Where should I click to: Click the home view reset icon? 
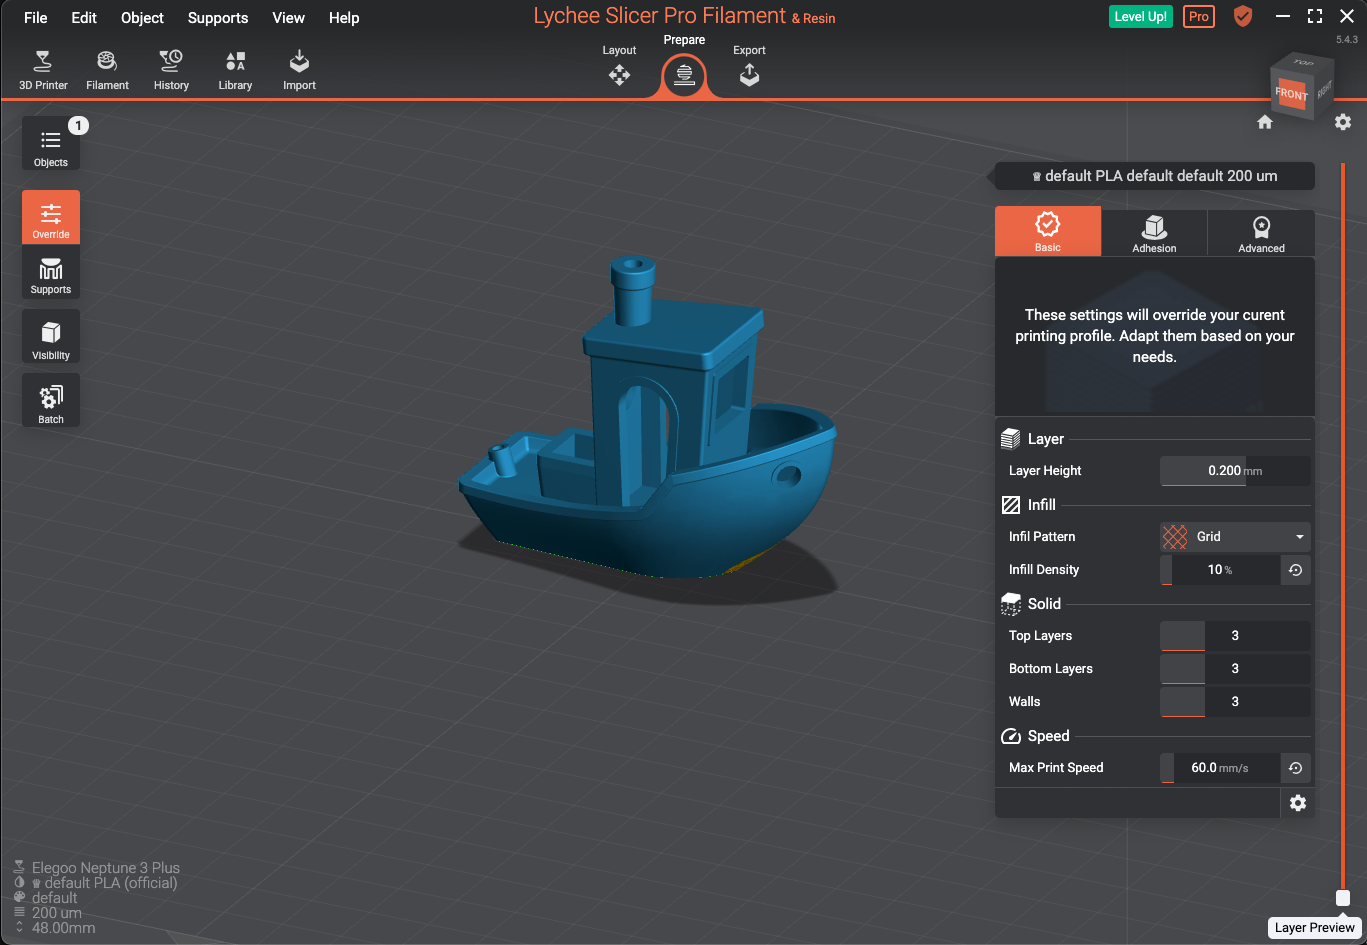[1265, 122]
